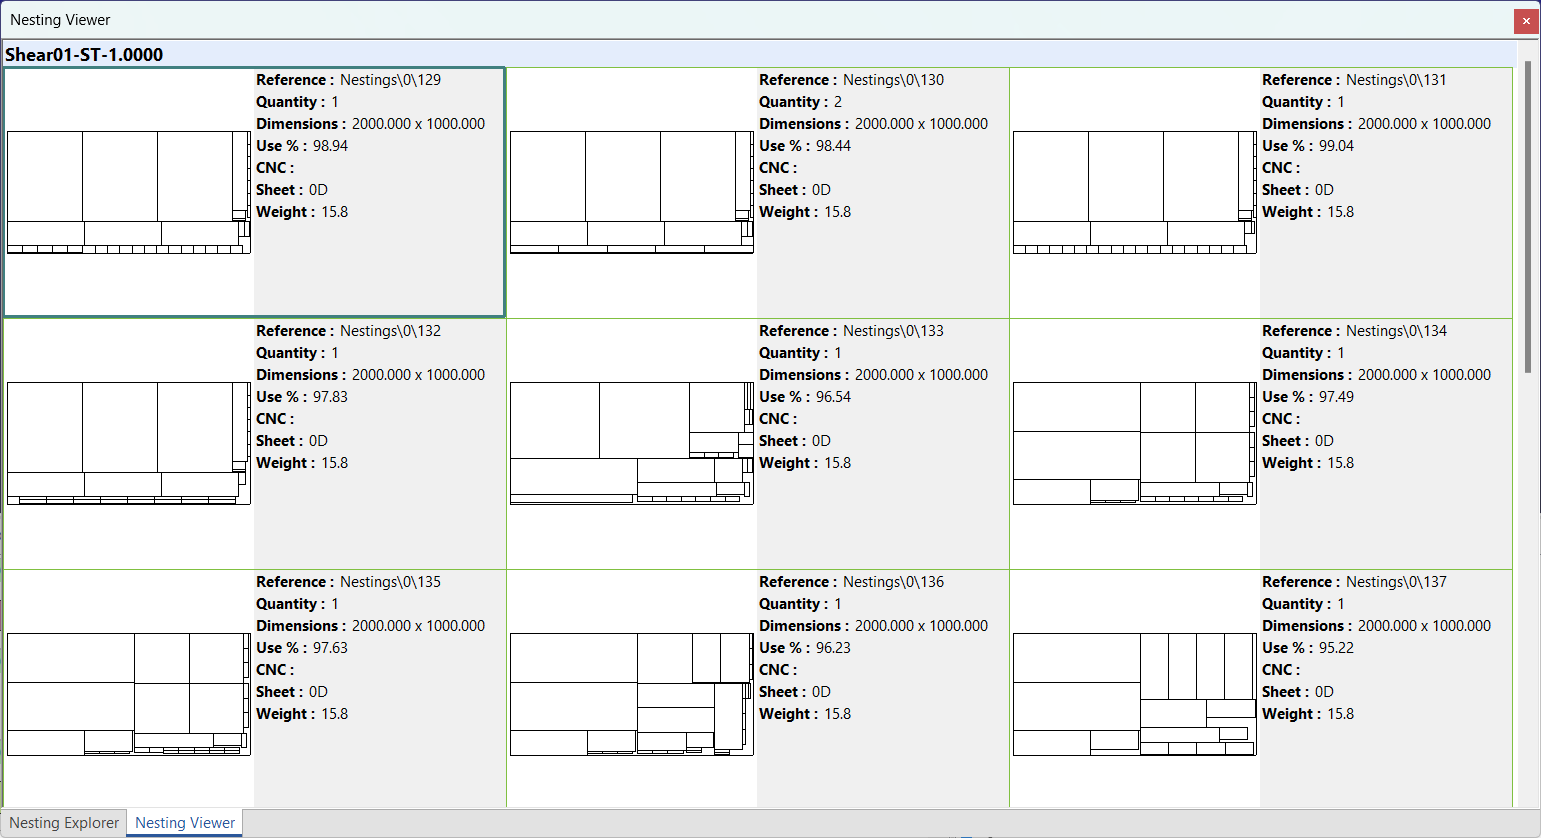Click the Use % value 95.22

[x=1336, y=648]
